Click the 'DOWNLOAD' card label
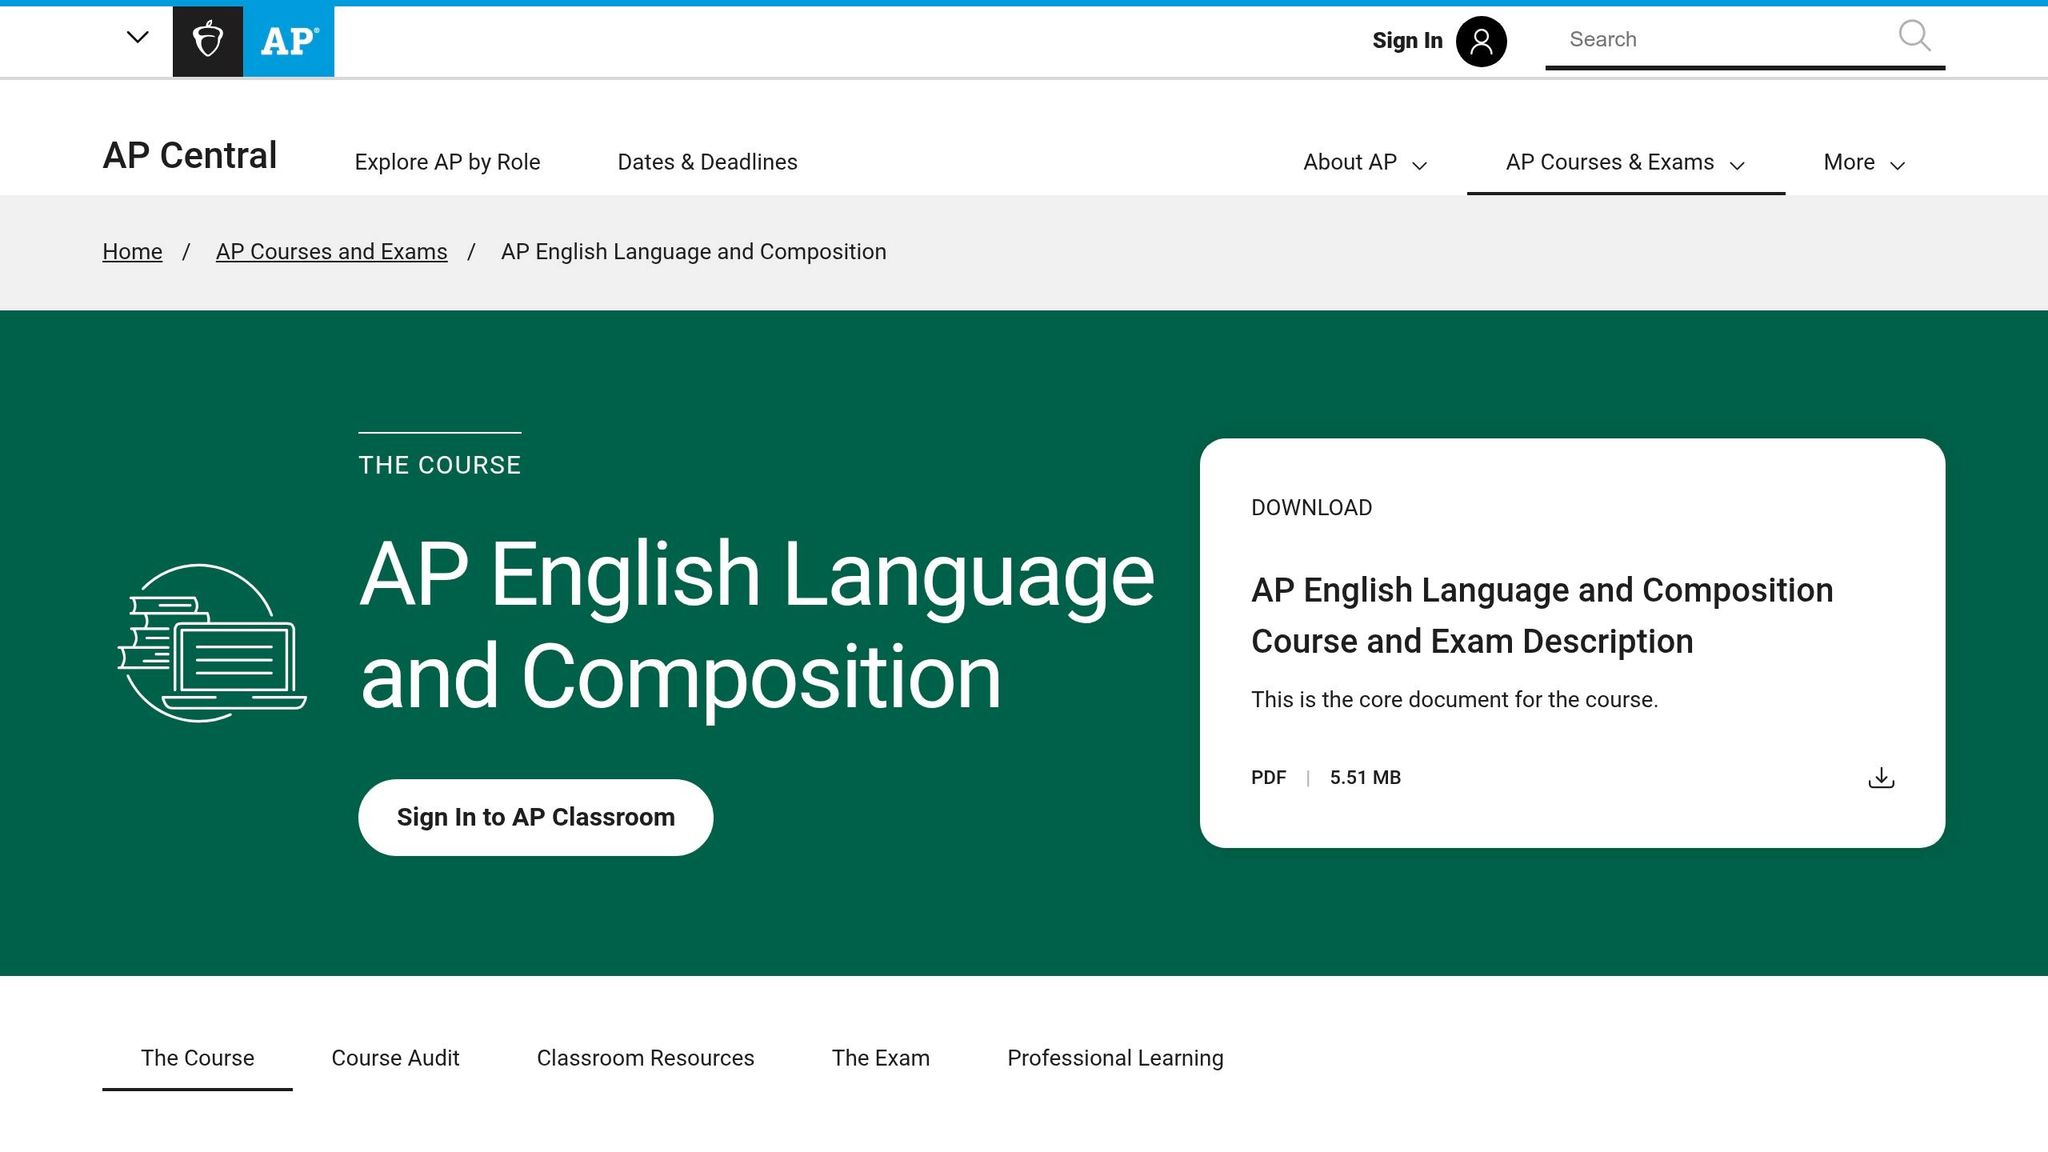This screenshot has height=1152, width=2048. coord(1311,508)
